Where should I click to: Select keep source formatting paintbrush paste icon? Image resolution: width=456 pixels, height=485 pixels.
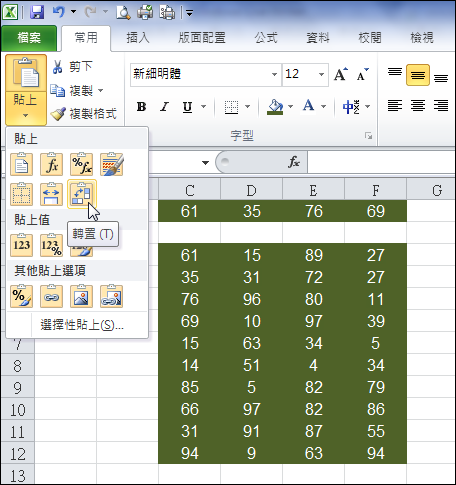pos(111,164)
